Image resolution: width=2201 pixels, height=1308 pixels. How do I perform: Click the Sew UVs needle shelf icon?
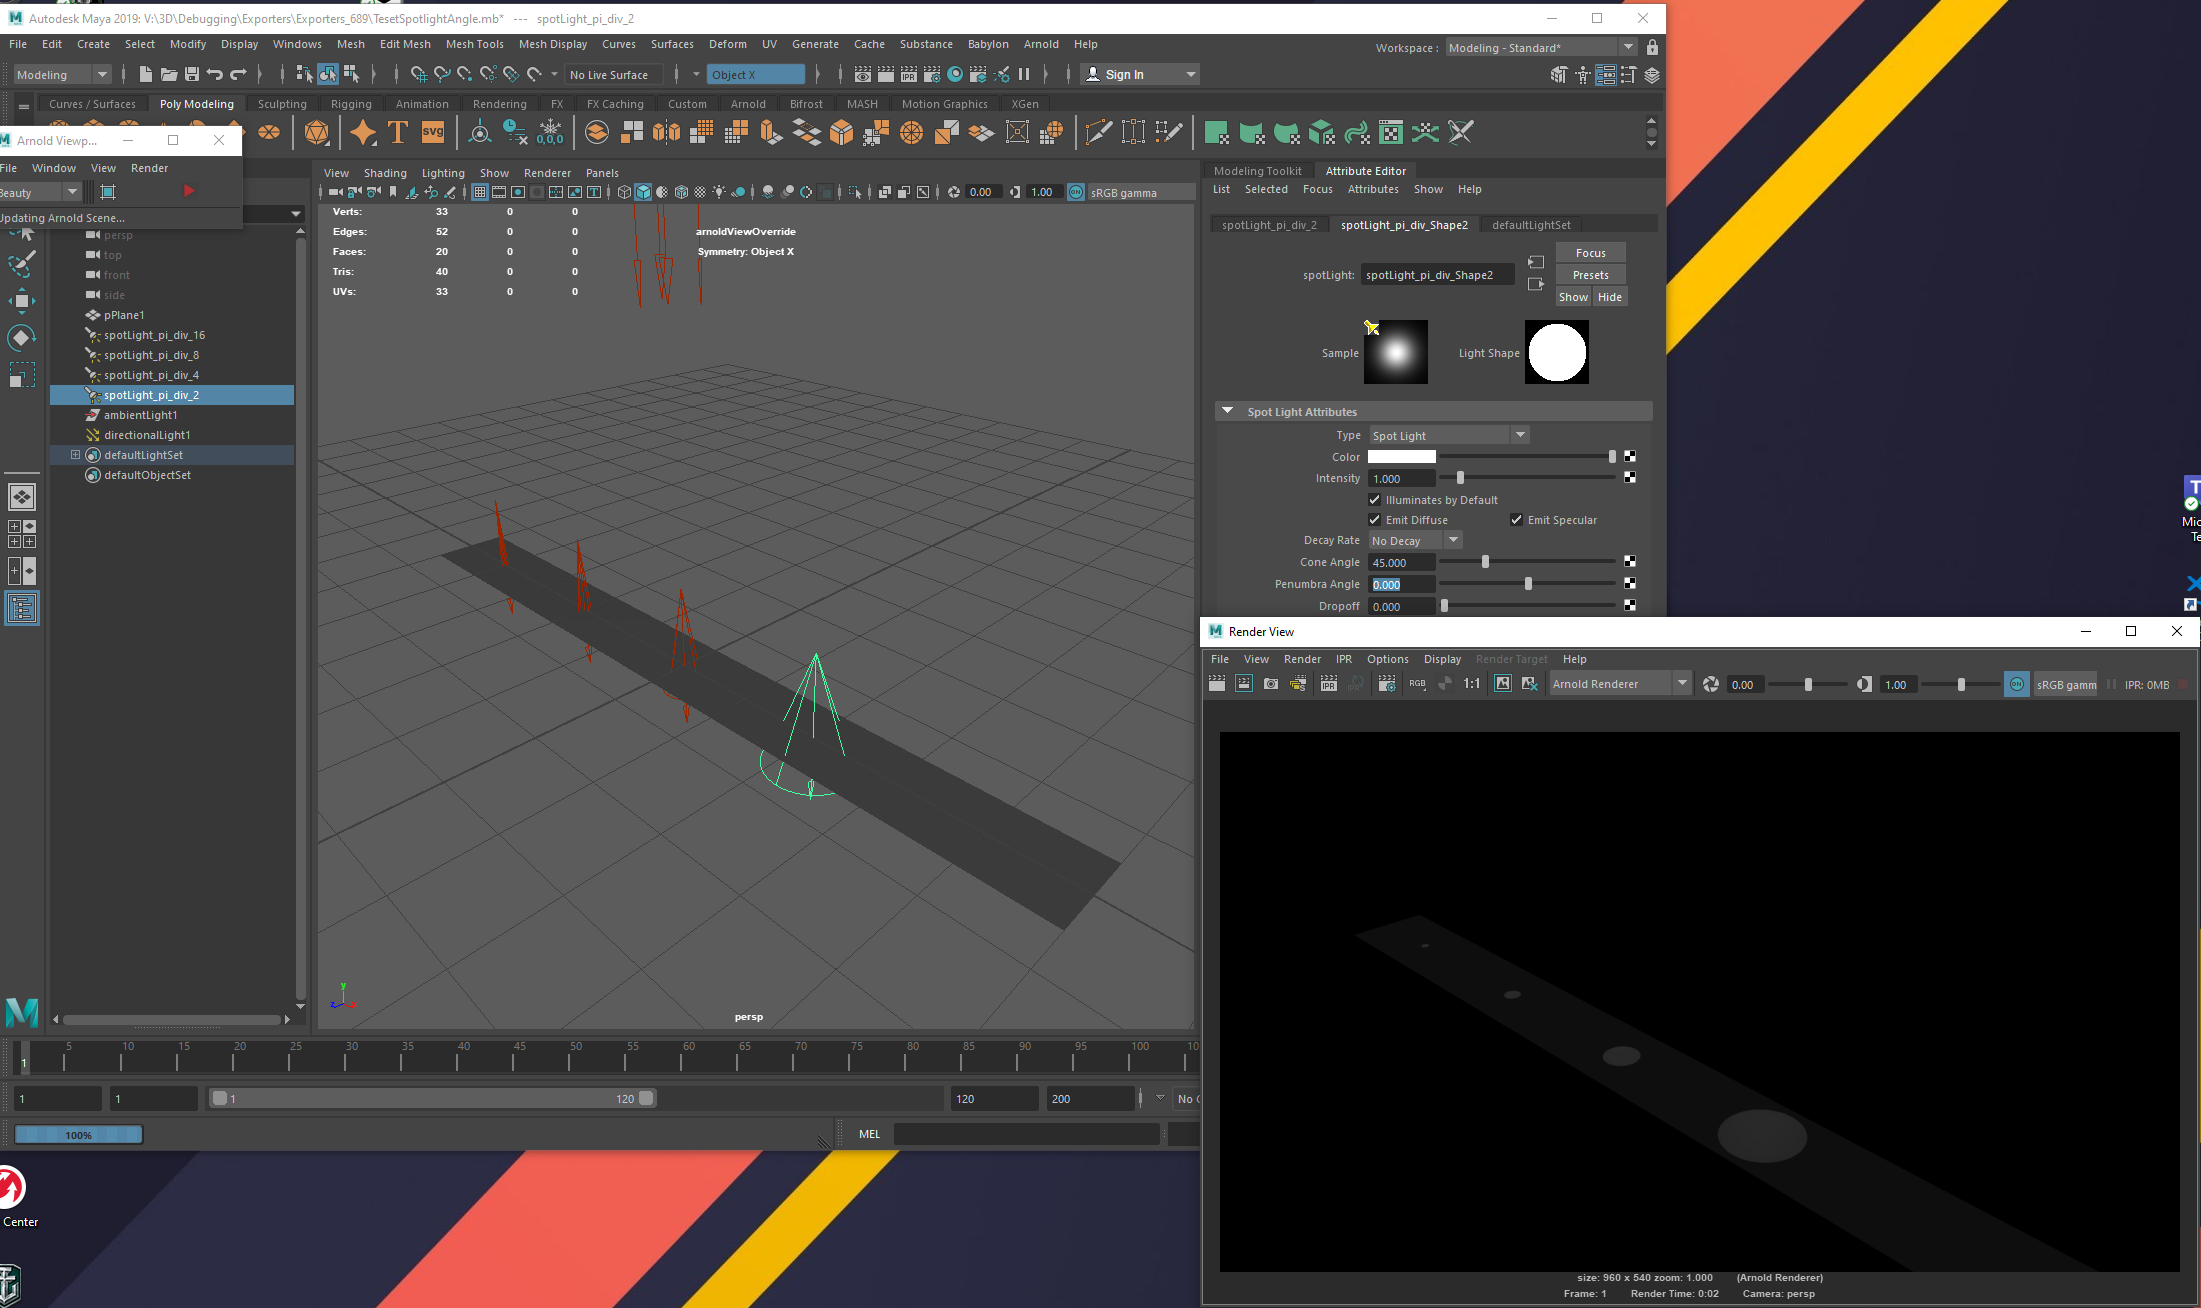pos(1460,132)
